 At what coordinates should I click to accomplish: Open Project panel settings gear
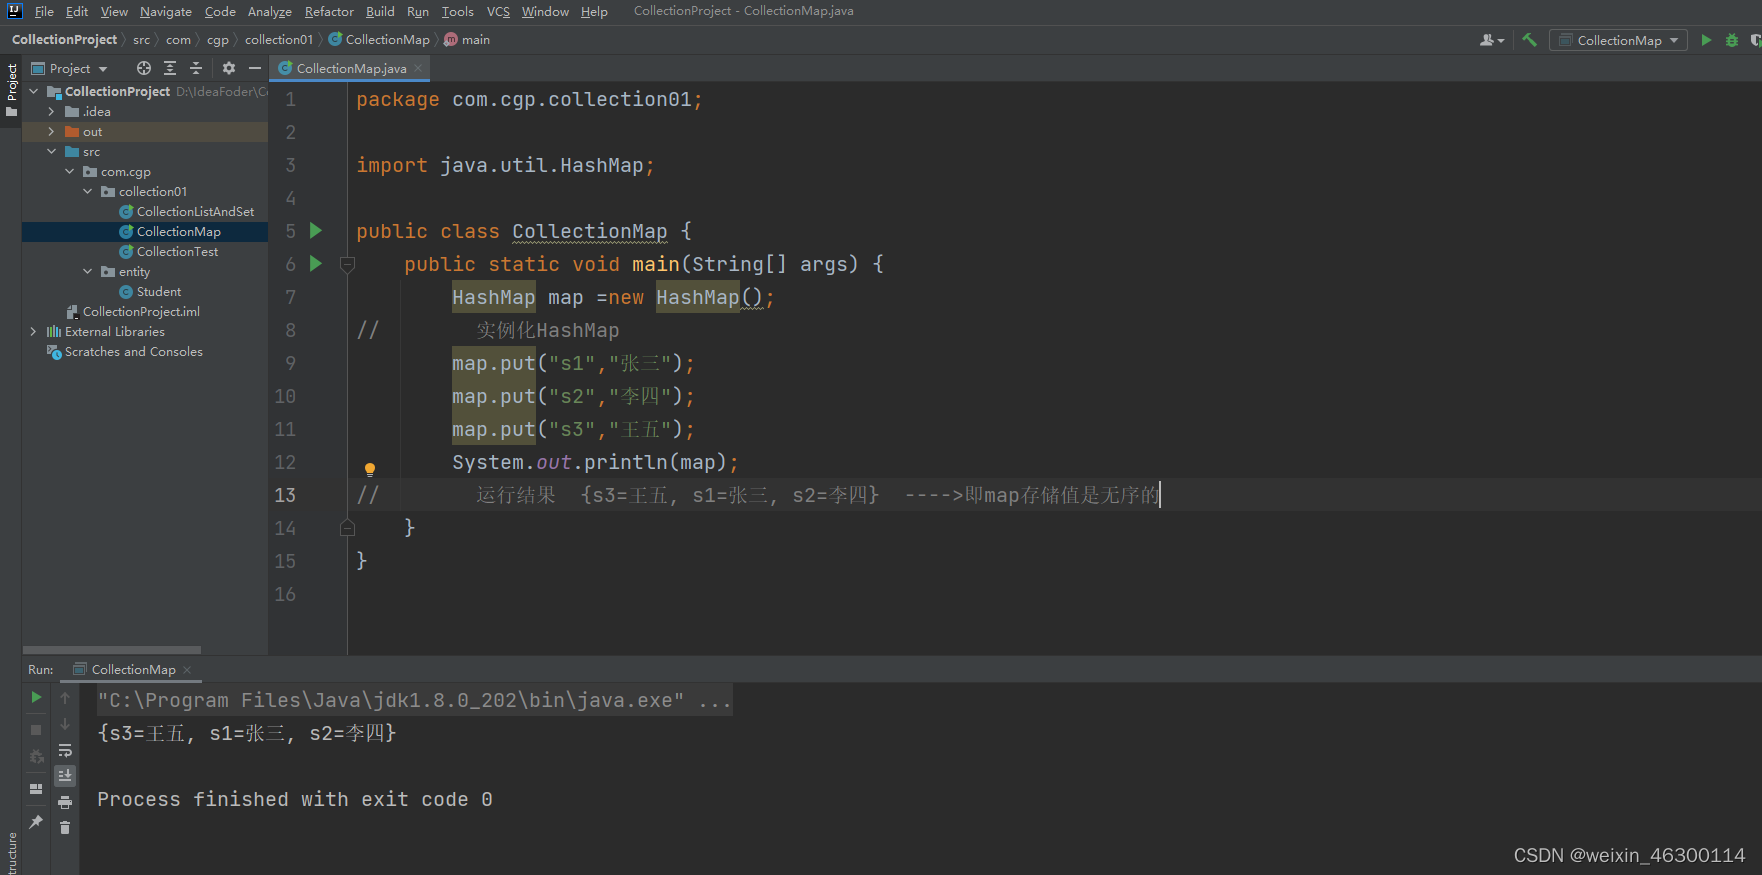click(x=229, y=68)
